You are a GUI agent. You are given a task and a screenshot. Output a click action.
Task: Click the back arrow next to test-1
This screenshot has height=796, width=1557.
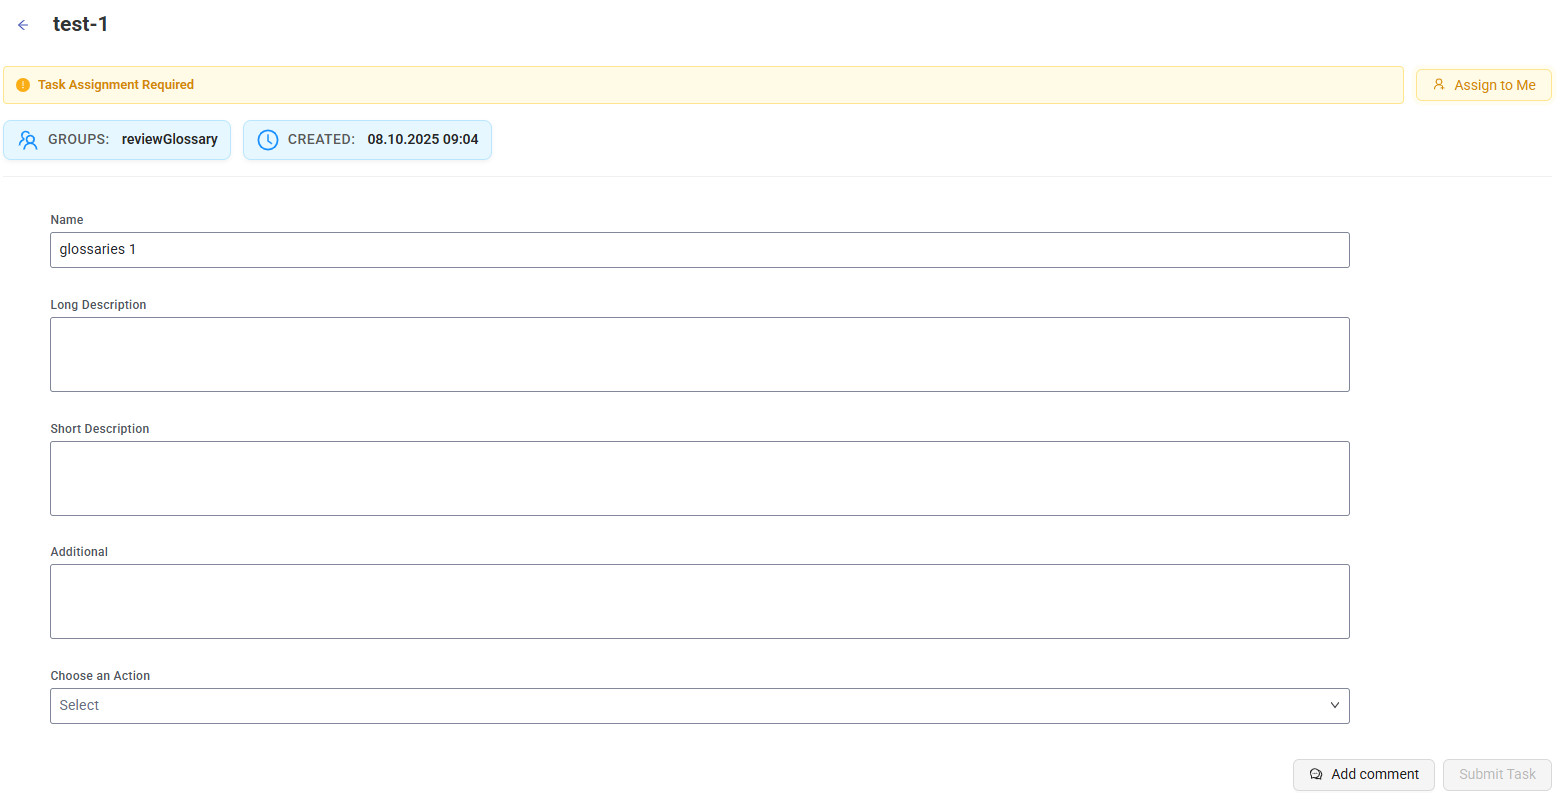click(x=23, y=25)
